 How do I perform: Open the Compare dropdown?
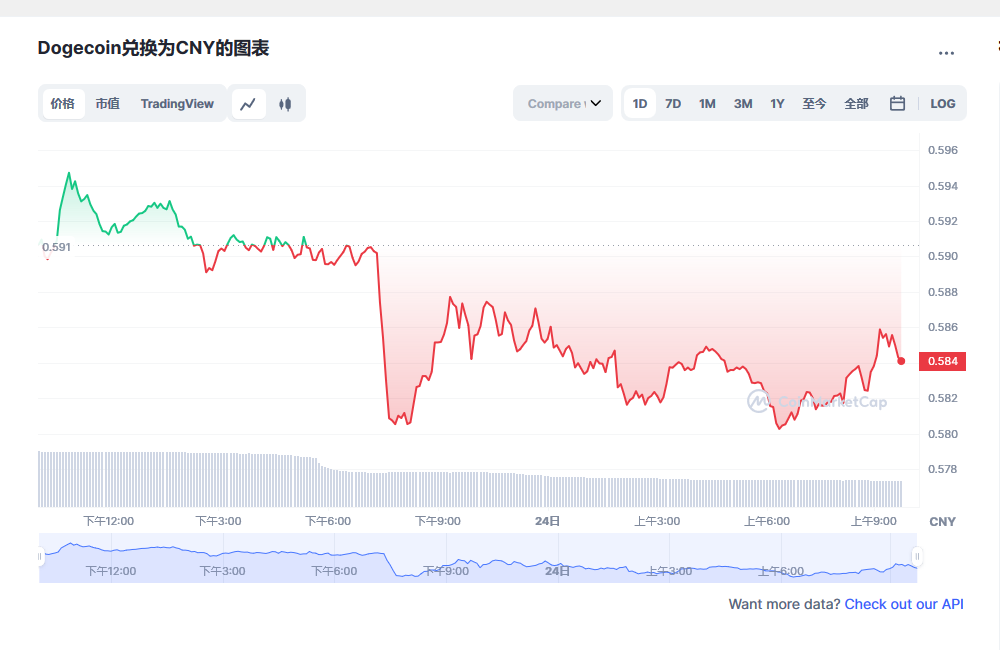563,103
